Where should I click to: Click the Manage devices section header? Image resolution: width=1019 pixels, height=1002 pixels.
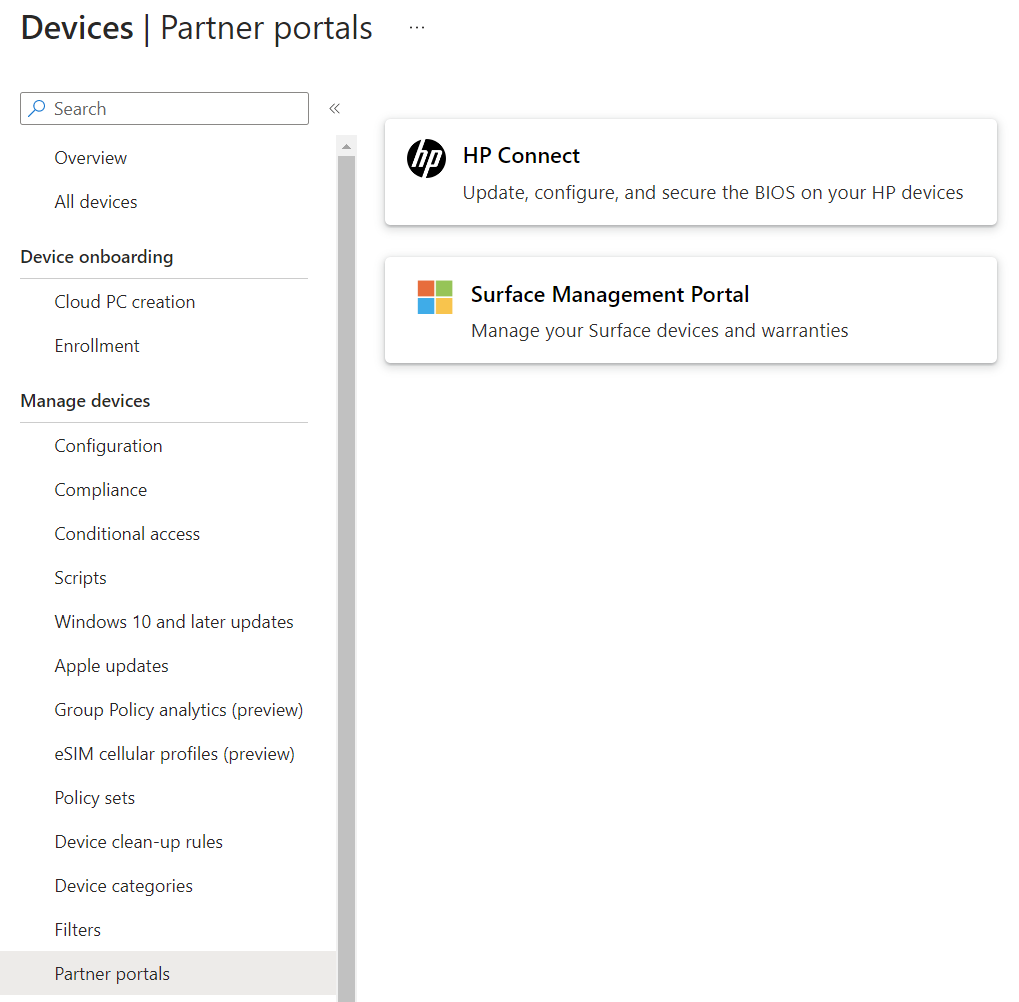click(x=85, y=401)
